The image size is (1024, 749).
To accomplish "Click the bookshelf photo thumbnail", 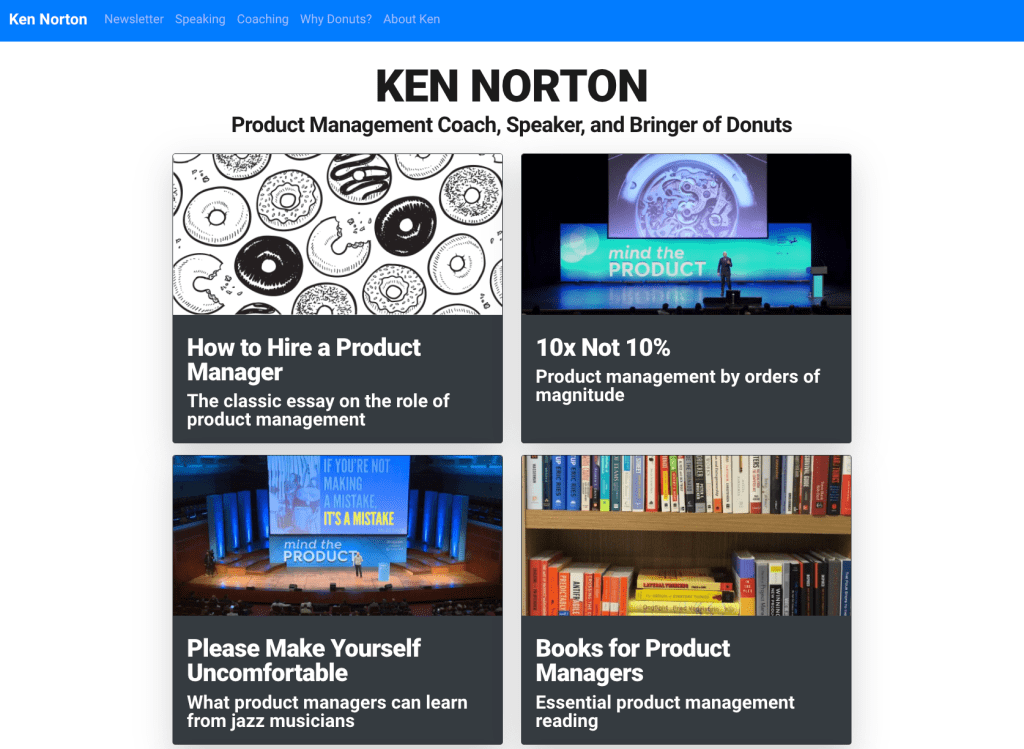I will point(686,535).
